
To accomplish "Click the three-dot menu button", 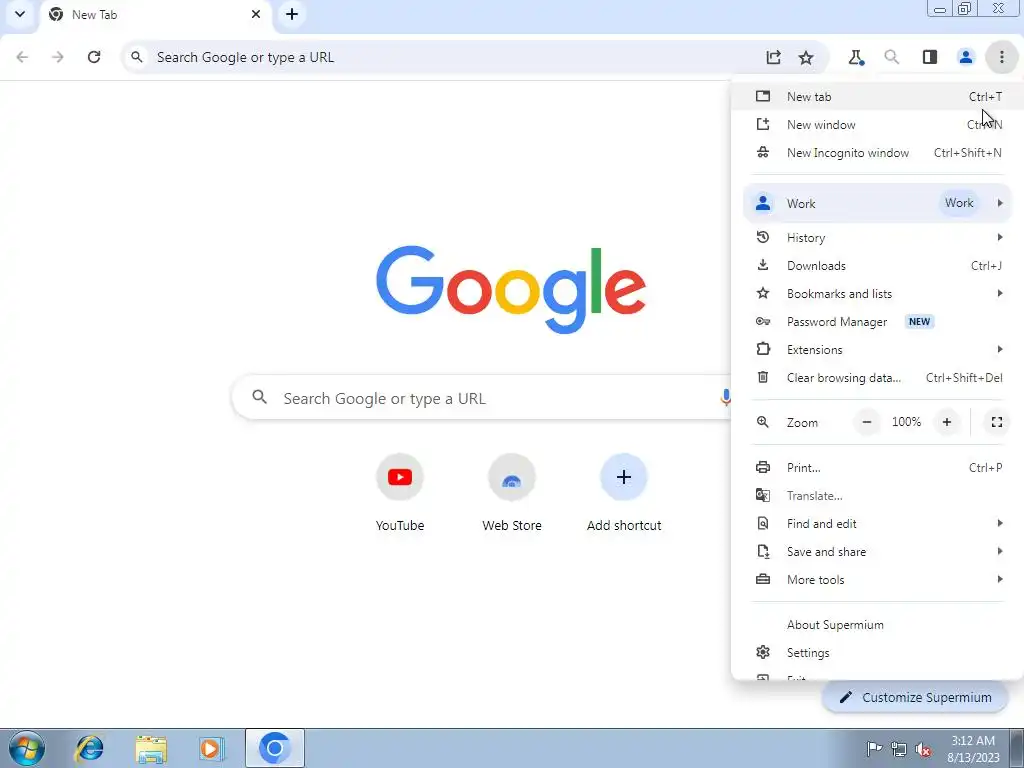I will tap(1001, 57).
